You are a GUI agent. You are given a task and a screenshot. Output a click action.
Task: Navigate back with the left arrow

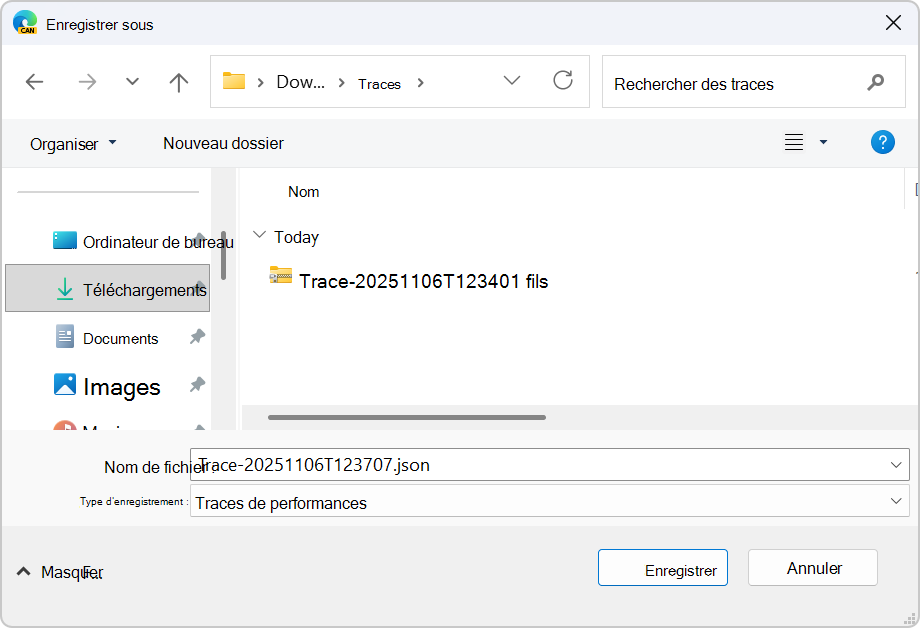coord(34,83)
